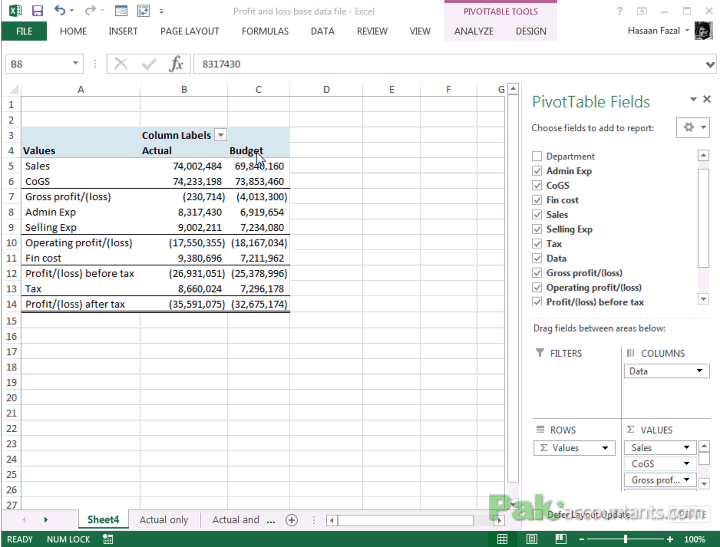The image size is (720, 547).
Task: Open the Column Labels filter dropdown
Action: [221, 135]
